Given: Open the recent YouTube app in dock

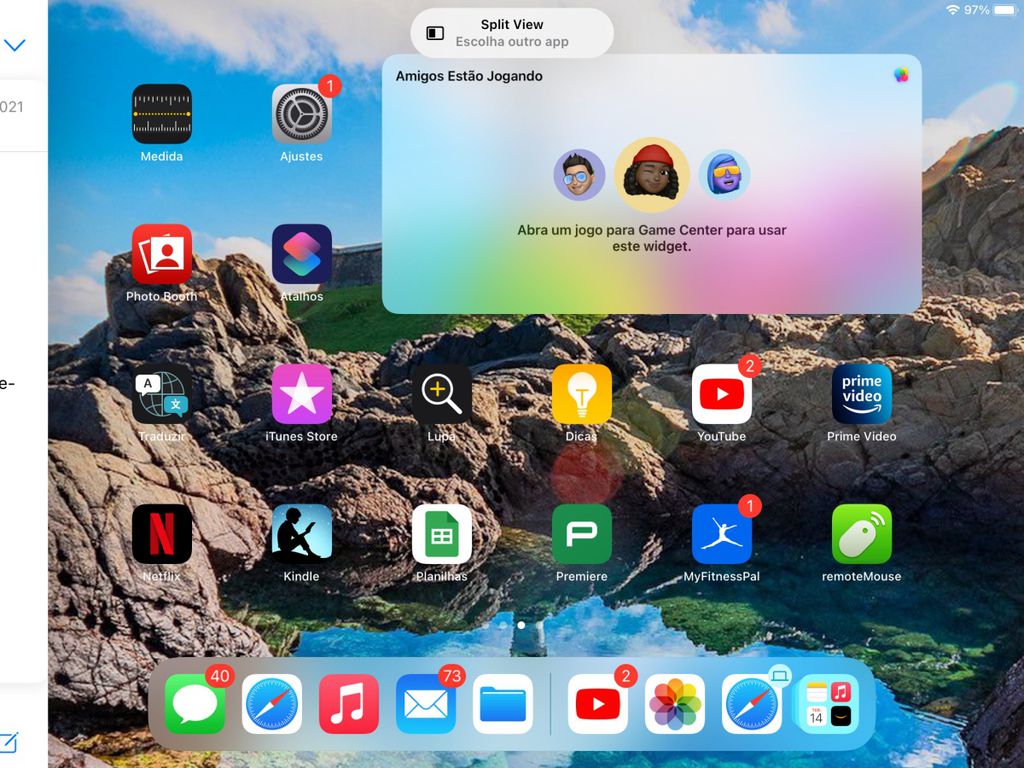Looking at the screenshot, I should [x=598, y=704].
